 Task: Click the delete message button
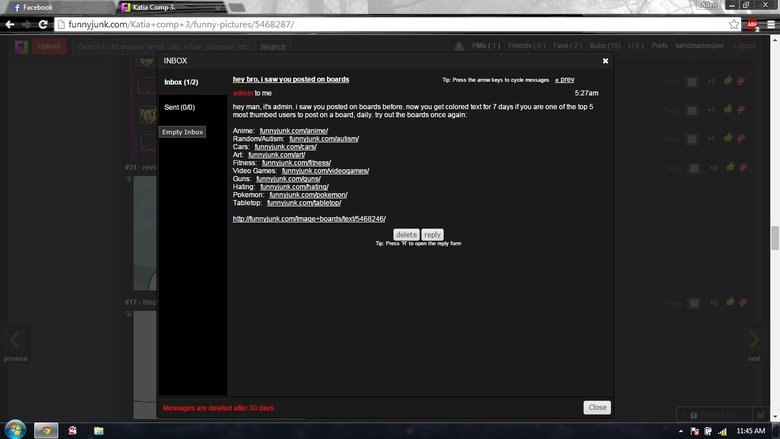point(406,234)
